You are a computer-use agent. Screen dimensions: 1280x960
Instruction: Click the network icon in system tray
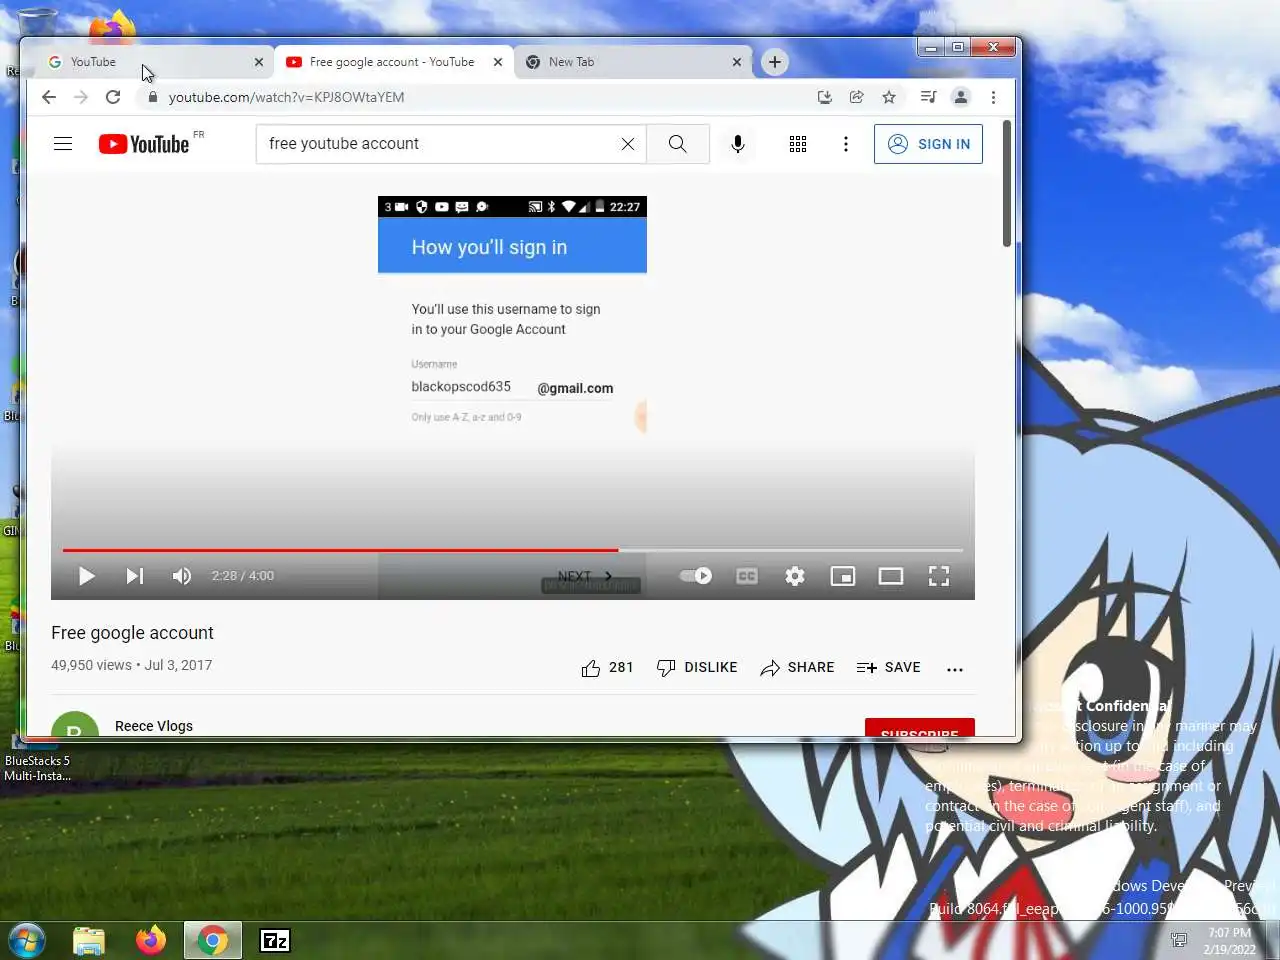click(x=1179, y=940)
